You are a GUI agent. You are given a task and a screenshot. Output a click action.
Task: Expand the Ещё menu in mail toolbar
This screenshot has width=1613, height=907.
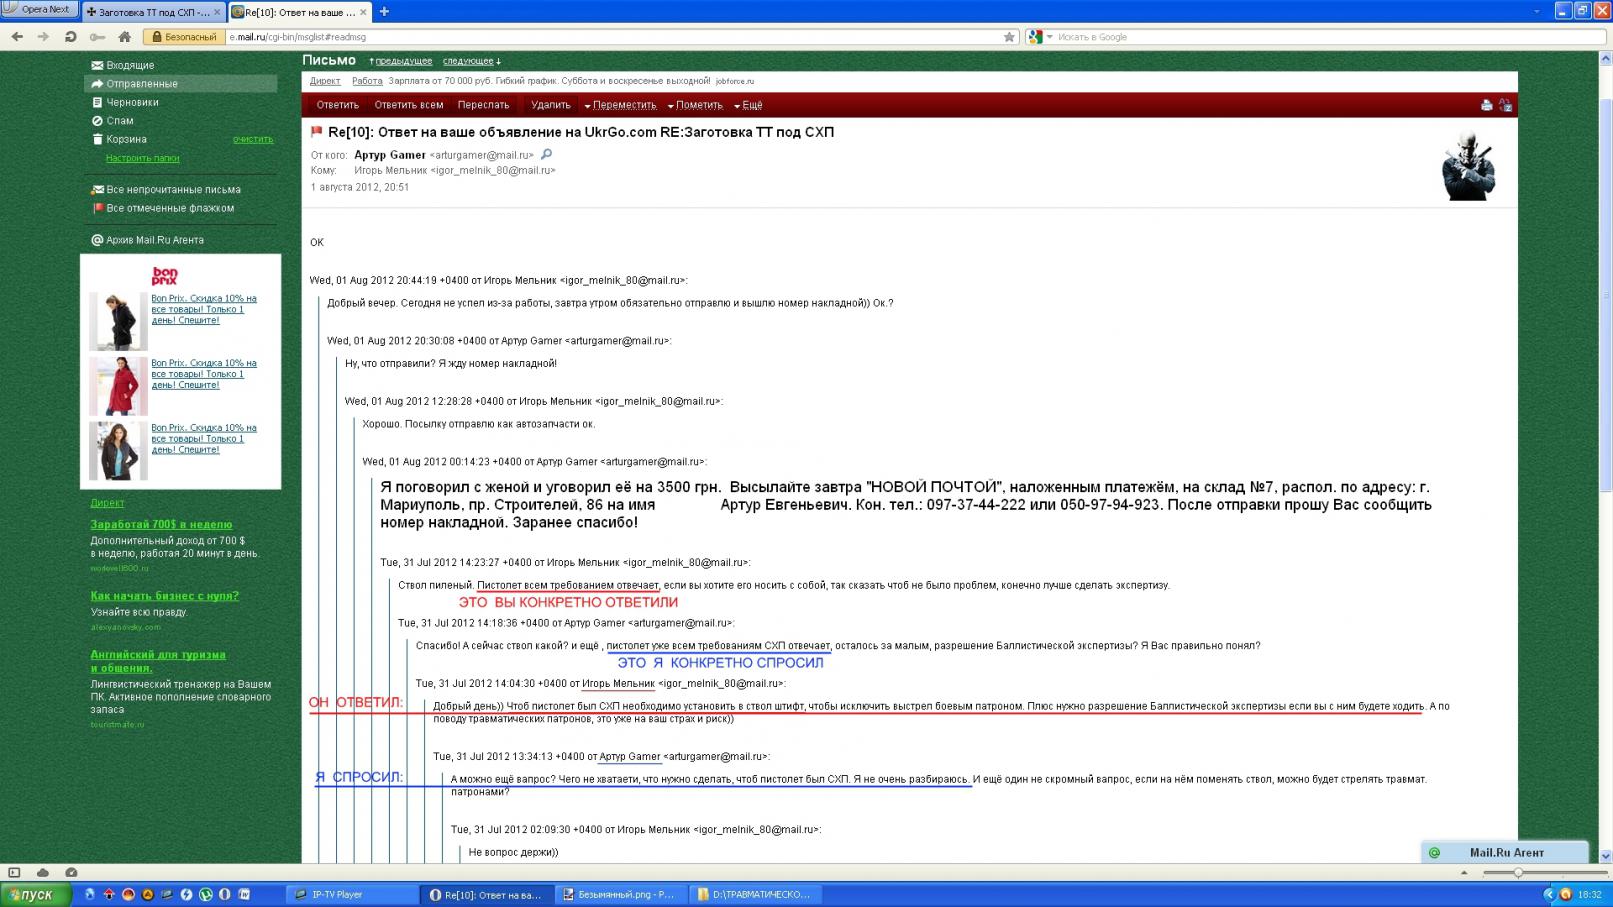(x=750, y=105)
